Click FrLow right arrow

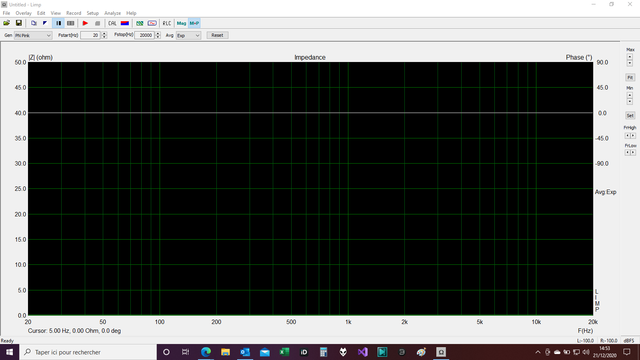pyautogui.click(x=633, y=152)
